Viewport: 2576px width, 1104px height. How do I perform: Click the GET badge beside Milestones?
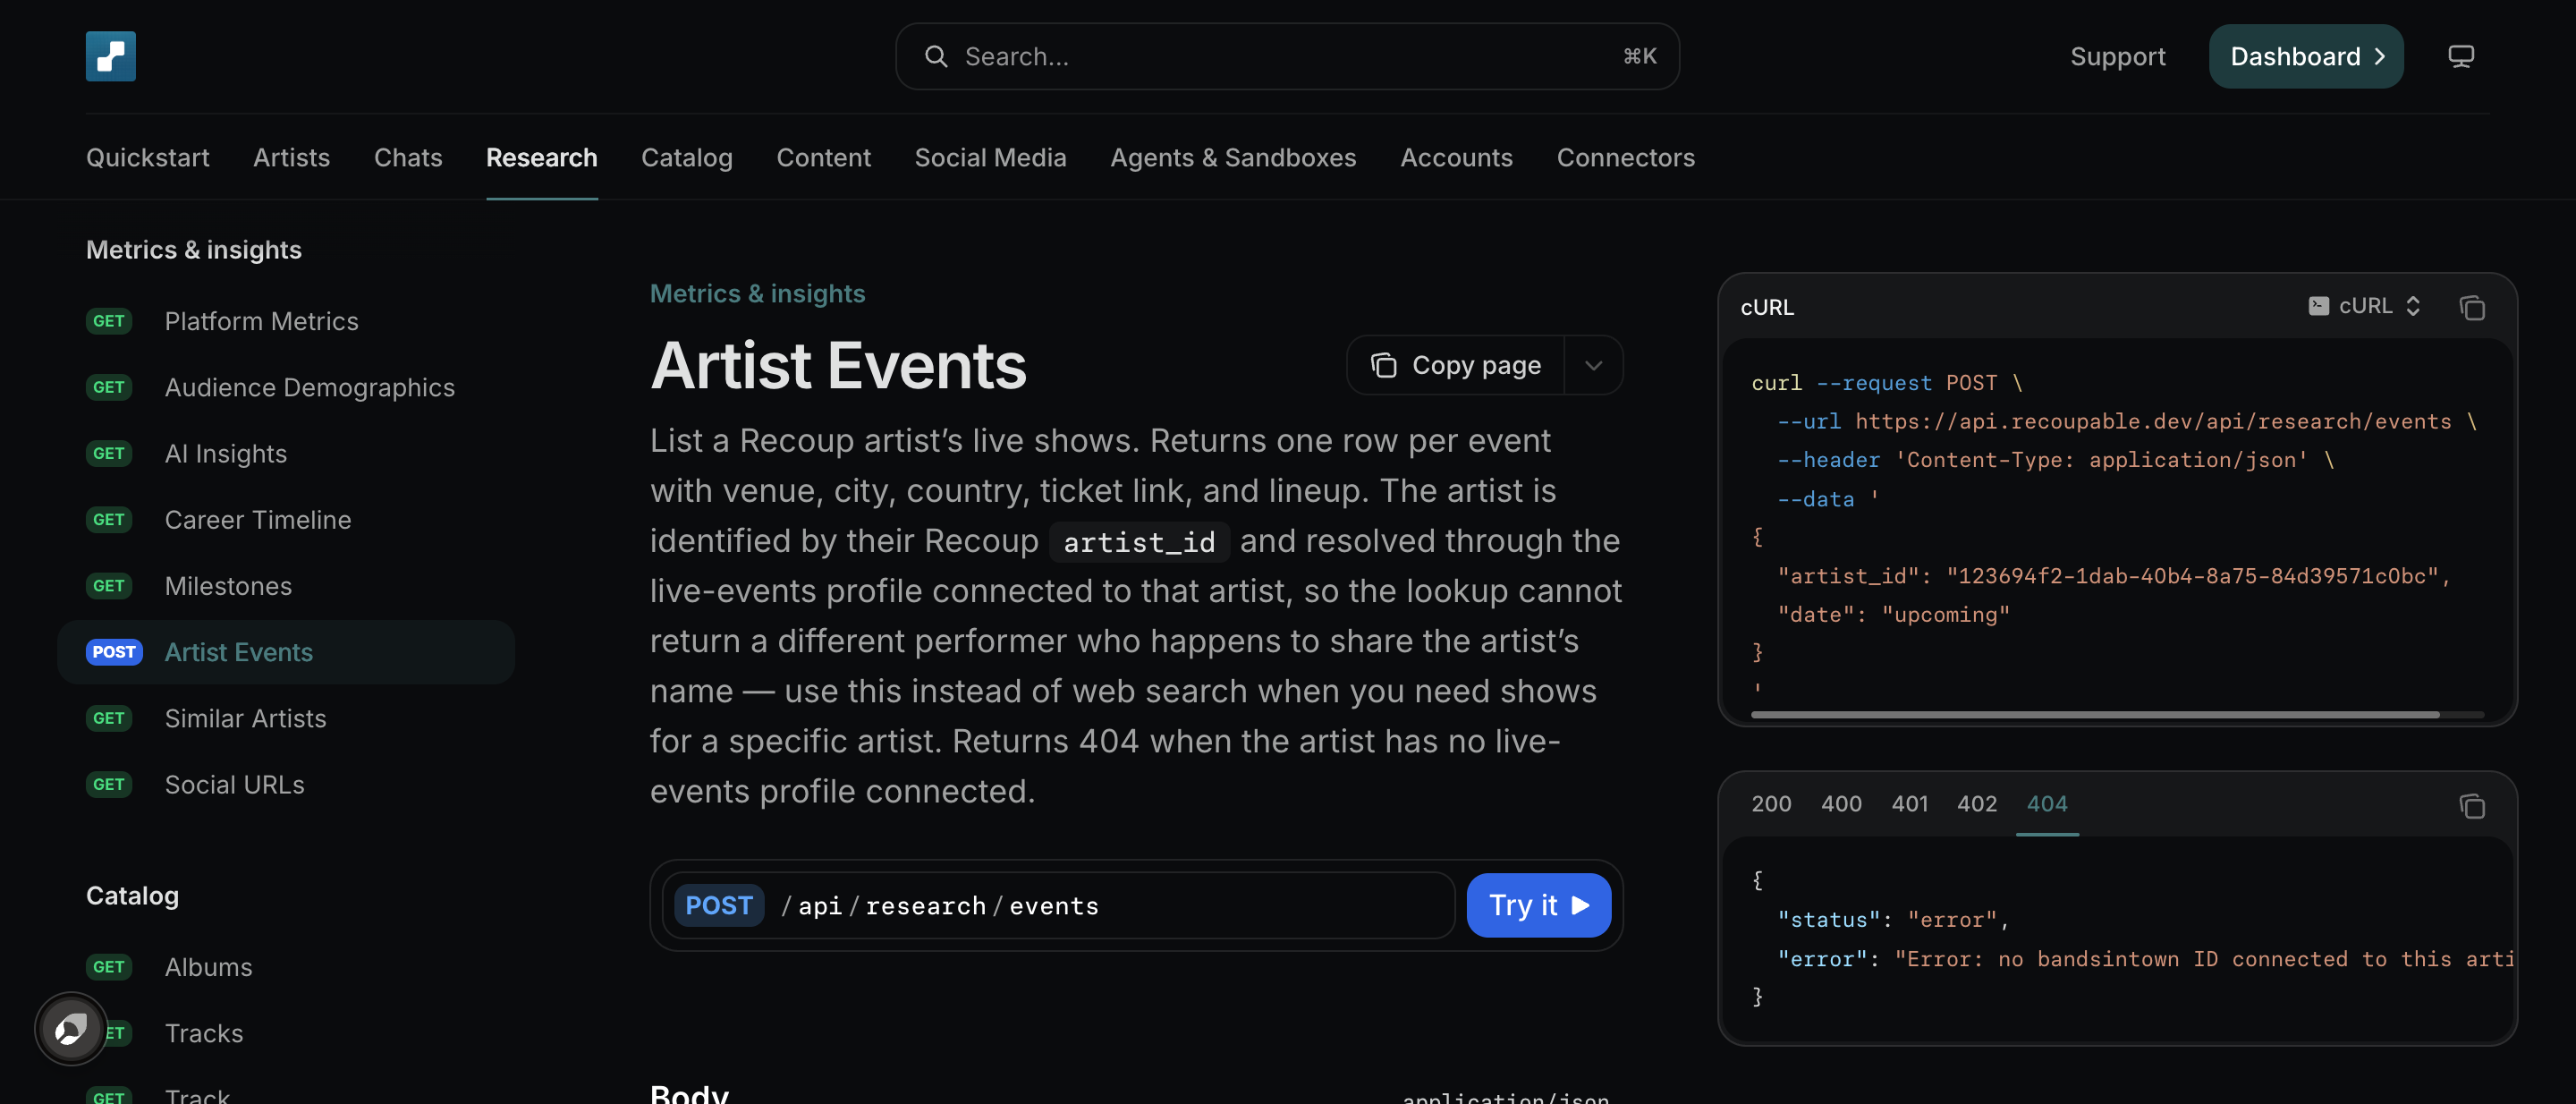tap(109, 586)
